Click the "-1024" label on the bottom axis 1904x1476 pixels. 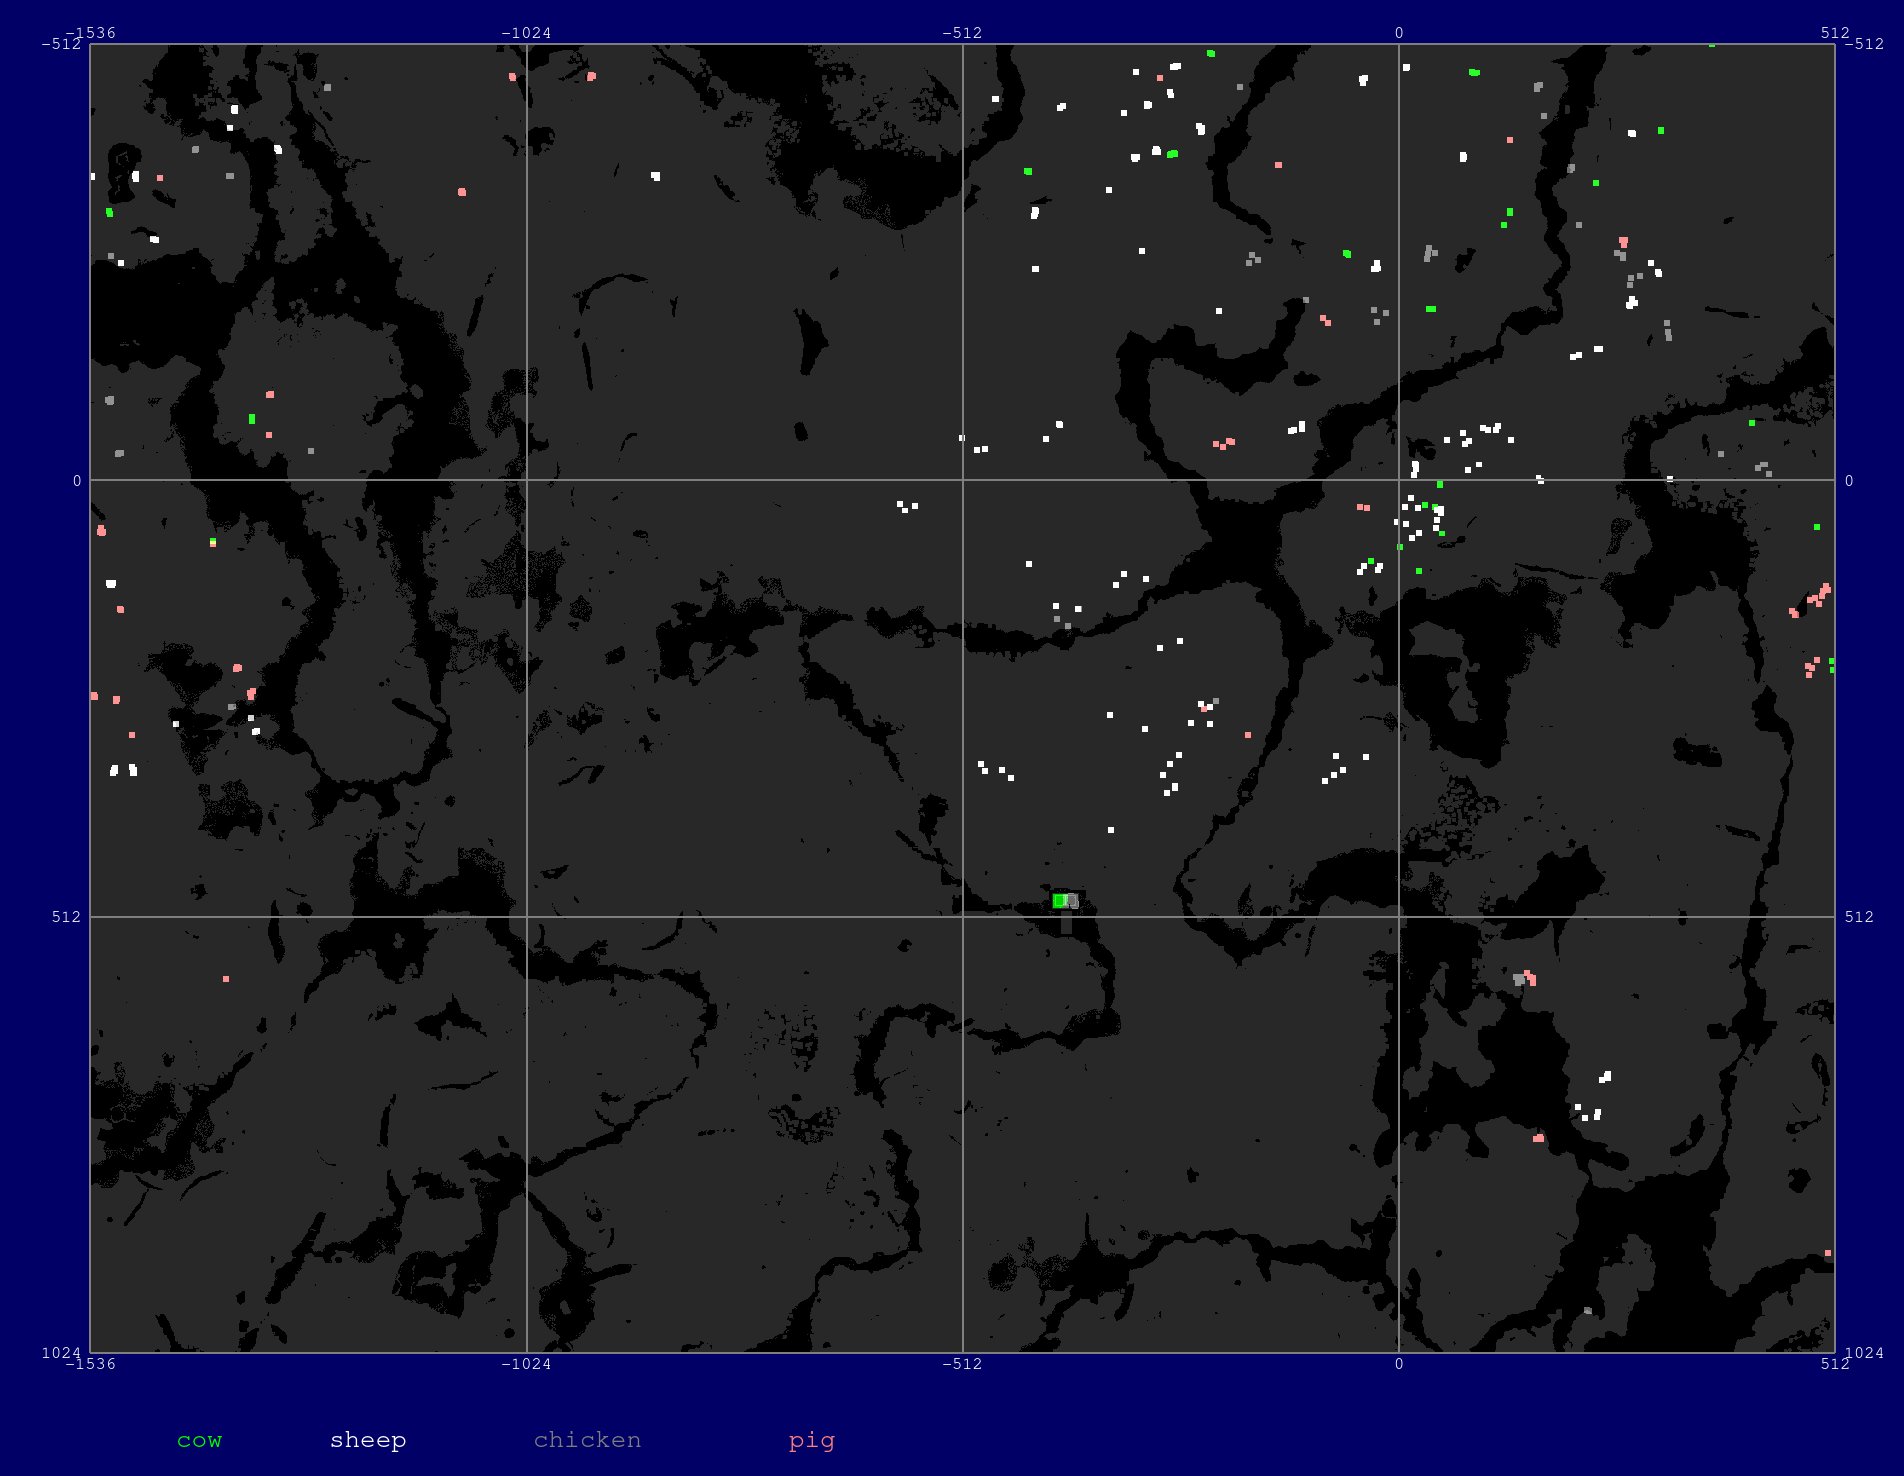click(x=526, y=1364)
